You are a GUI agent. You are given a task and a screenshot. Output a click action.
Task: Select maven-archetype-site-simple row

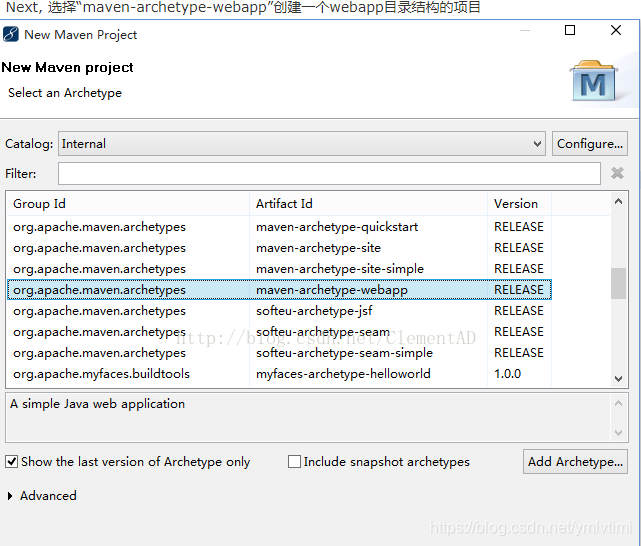(279, 269)
